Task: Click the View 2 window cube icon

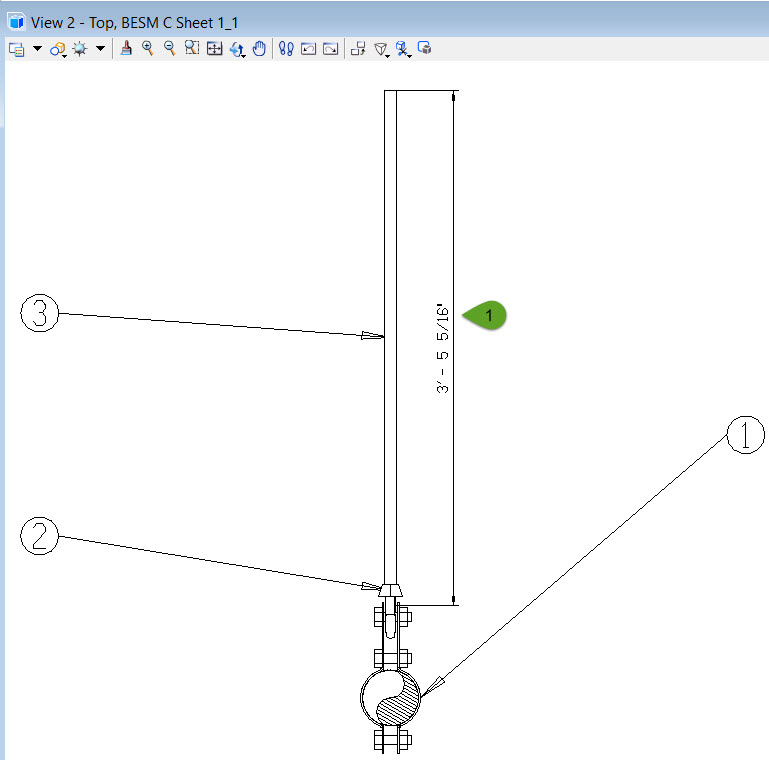Action: (x=17, y=22)
